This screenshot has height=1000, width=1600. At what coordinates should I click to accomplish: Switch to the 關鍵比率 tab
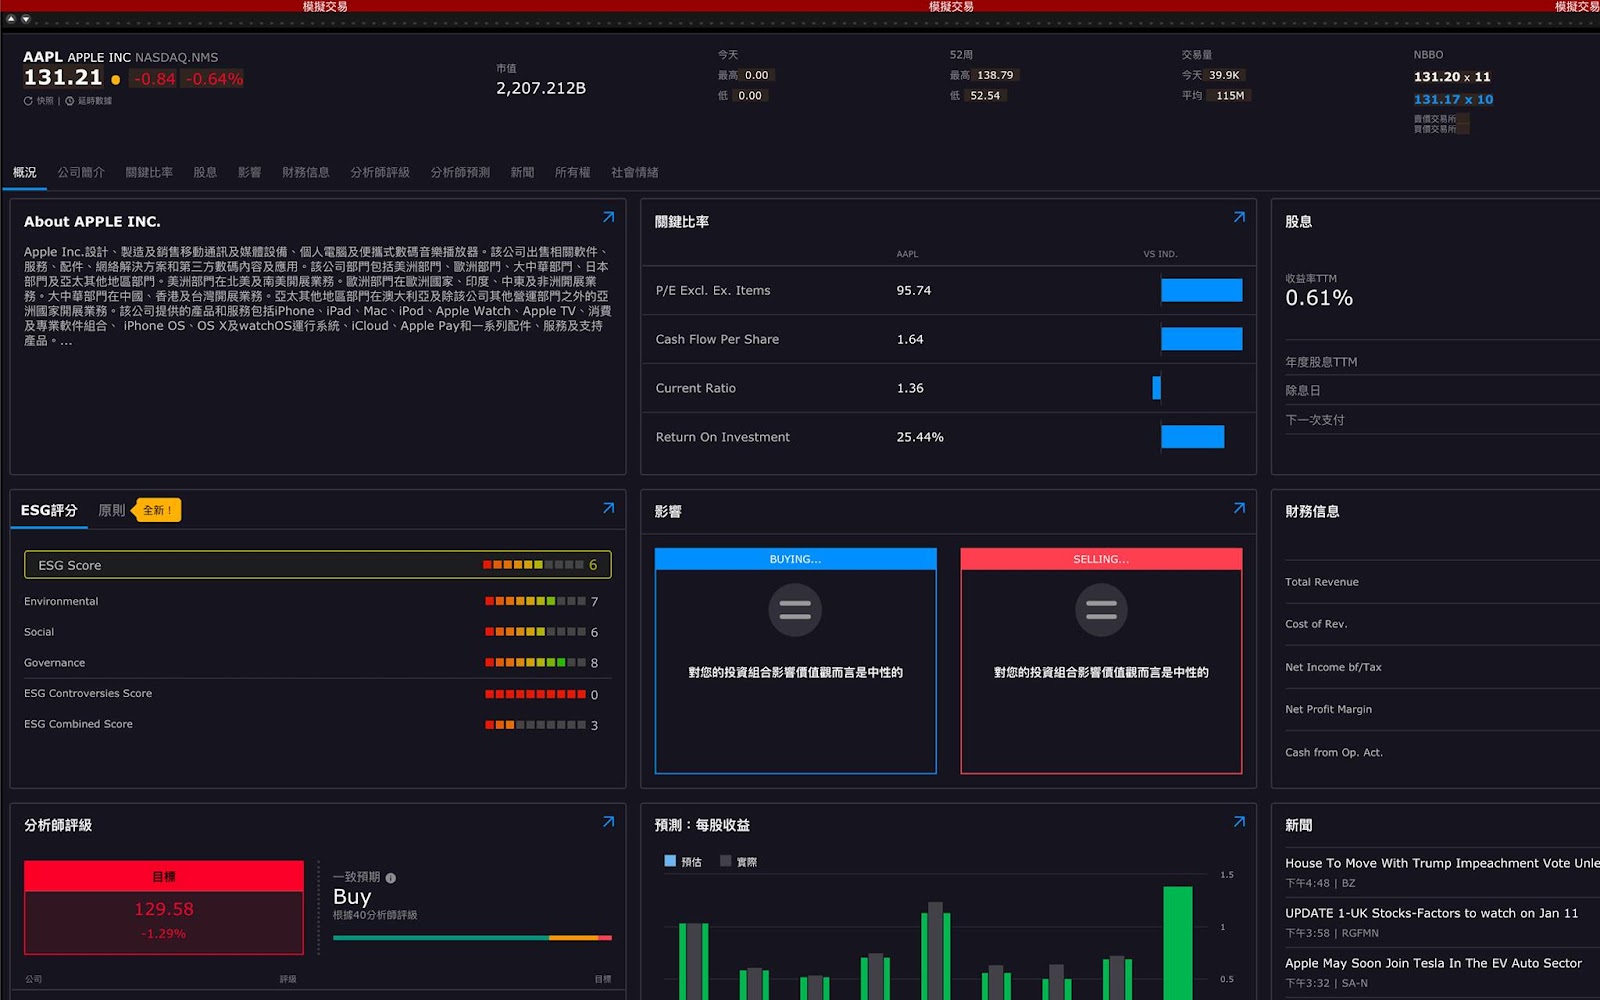[149, 172]
